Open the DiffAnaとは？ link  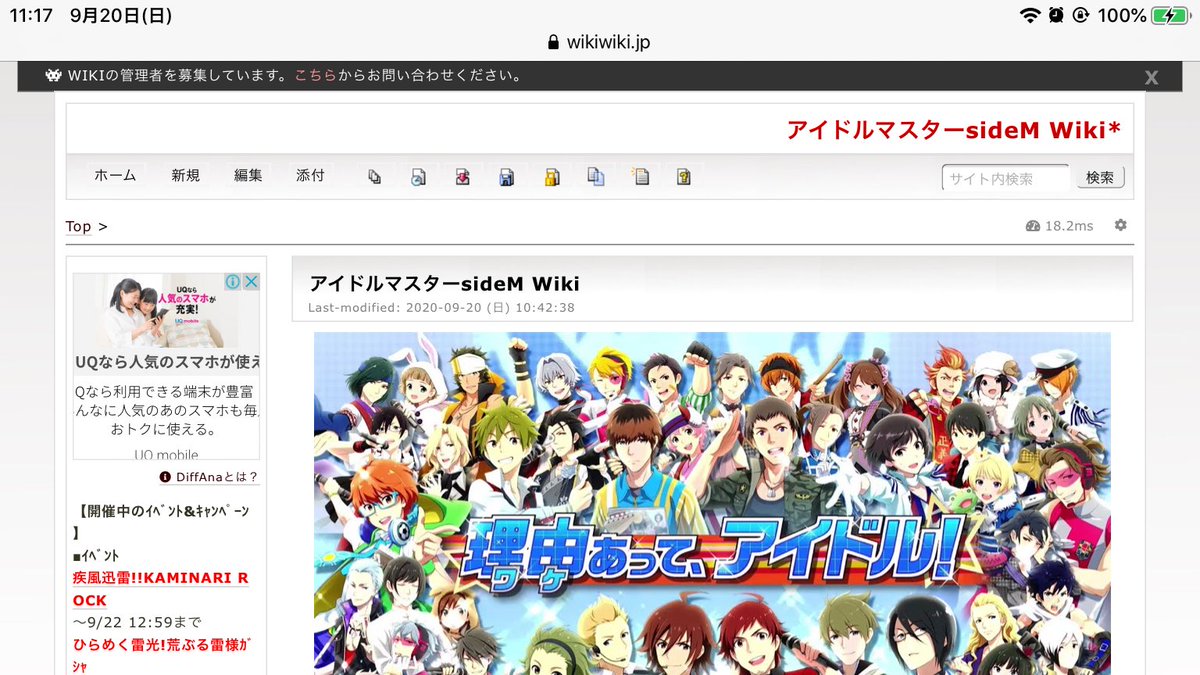pyautogui.click(x=209, y=477)
